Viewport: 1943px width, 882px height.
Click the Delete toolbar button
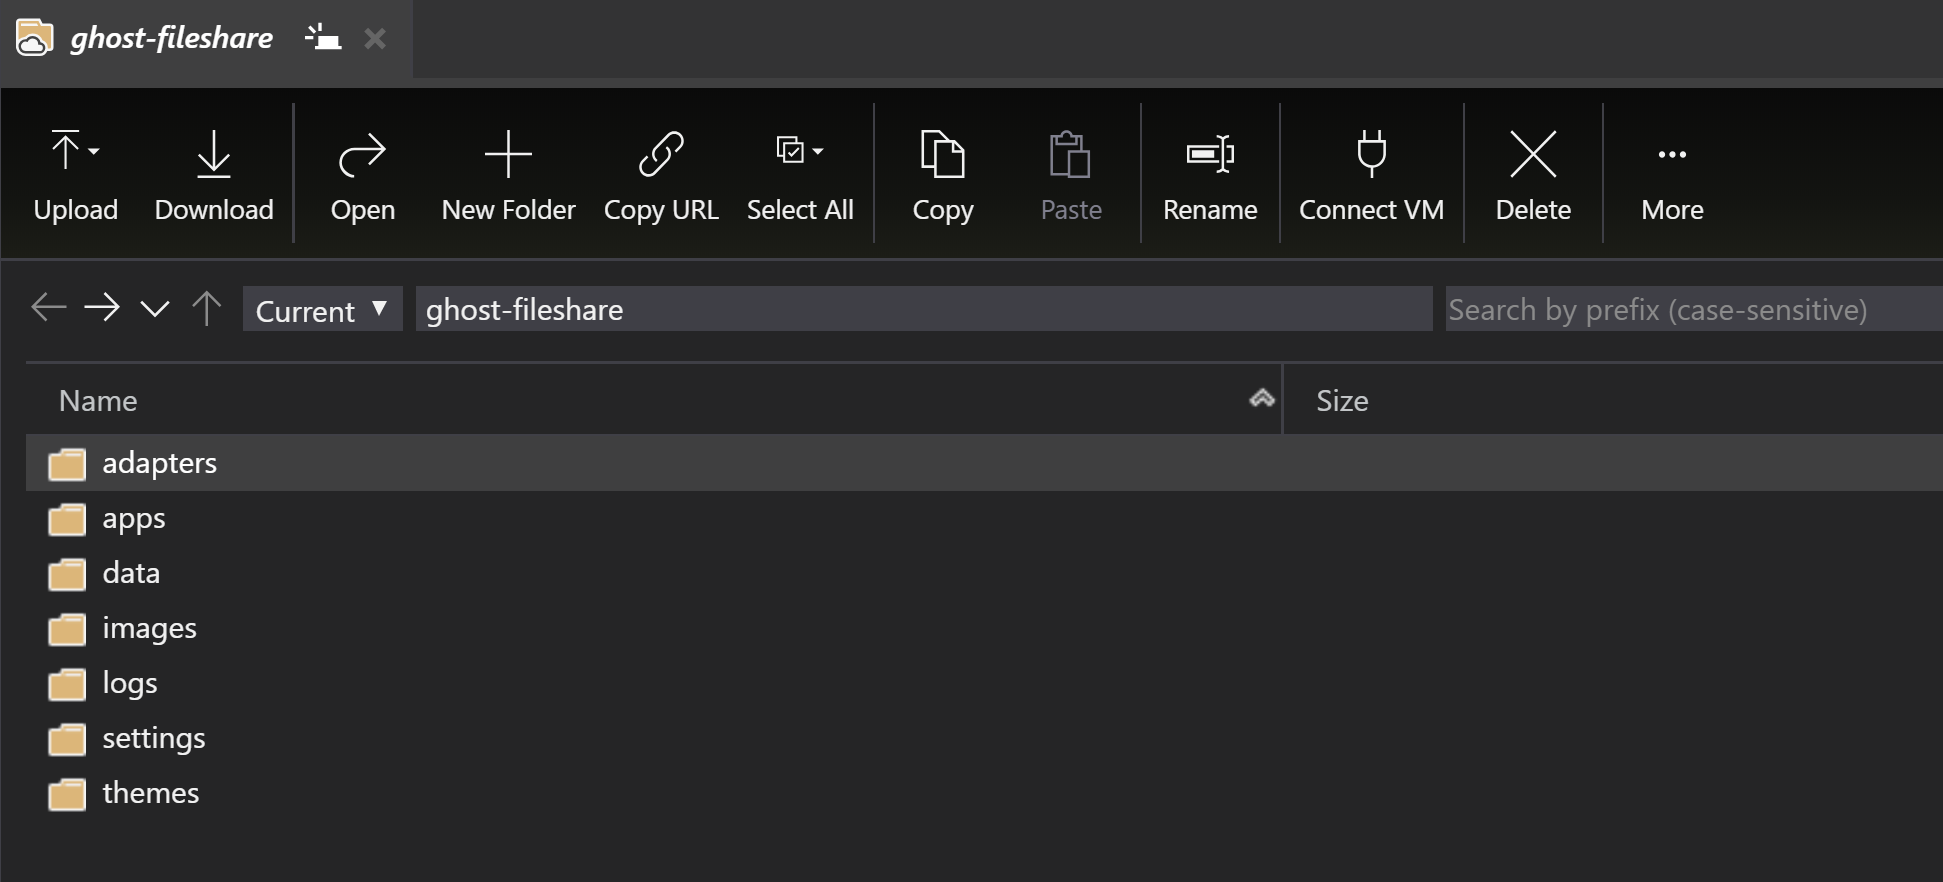tap(1533, 175)
